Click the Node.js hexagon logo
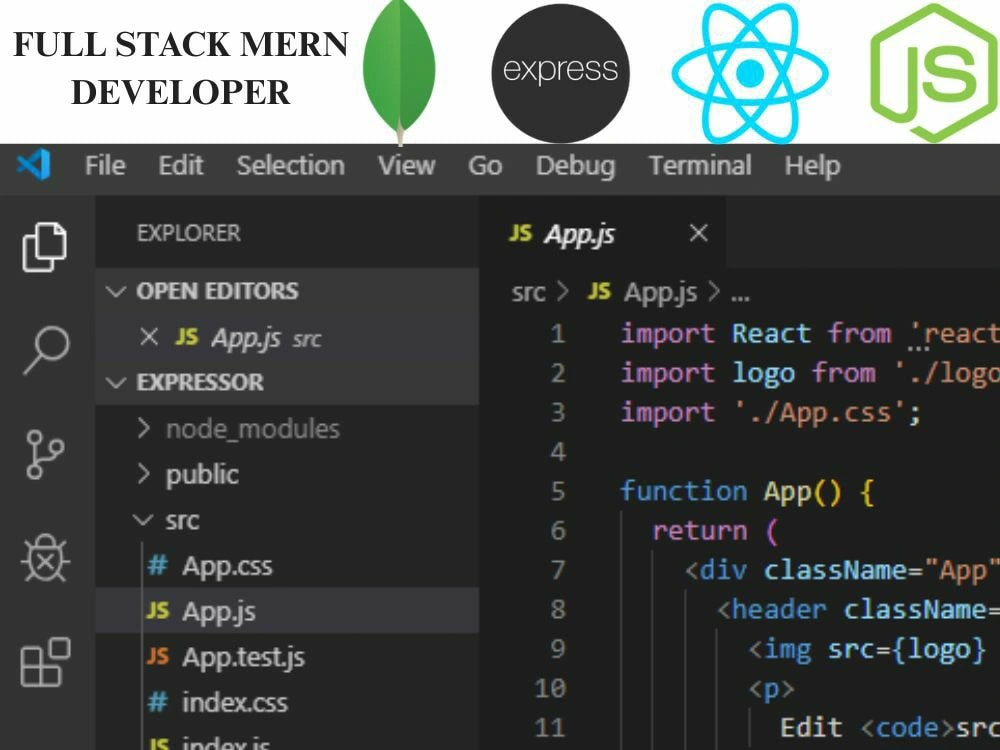The width and height of the screenshot is (1000, 750). coord(935,73)
